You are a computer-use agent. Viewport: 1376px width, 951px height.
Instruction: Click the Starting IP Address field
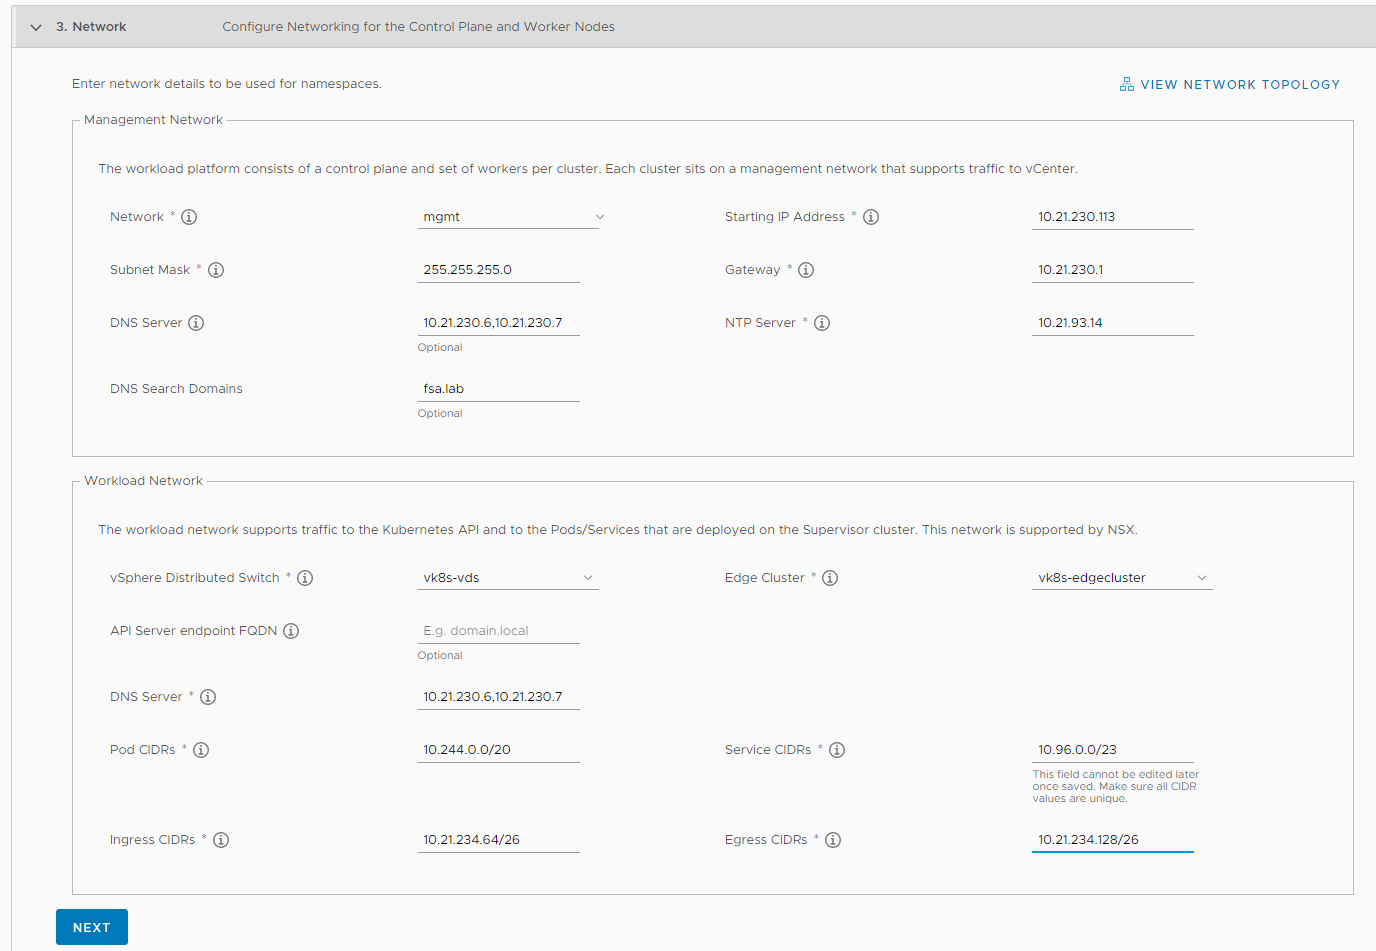click(1113, 217)
